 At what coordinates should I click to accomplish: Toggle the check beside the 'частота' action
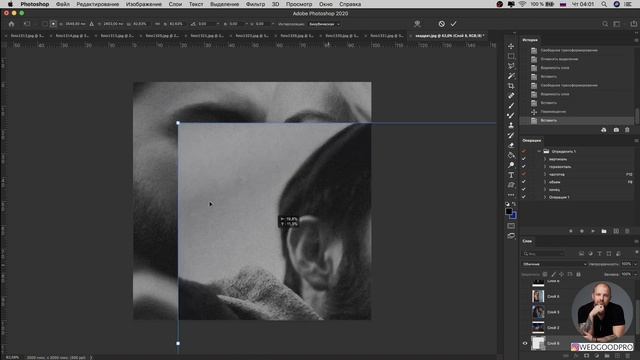524,174
